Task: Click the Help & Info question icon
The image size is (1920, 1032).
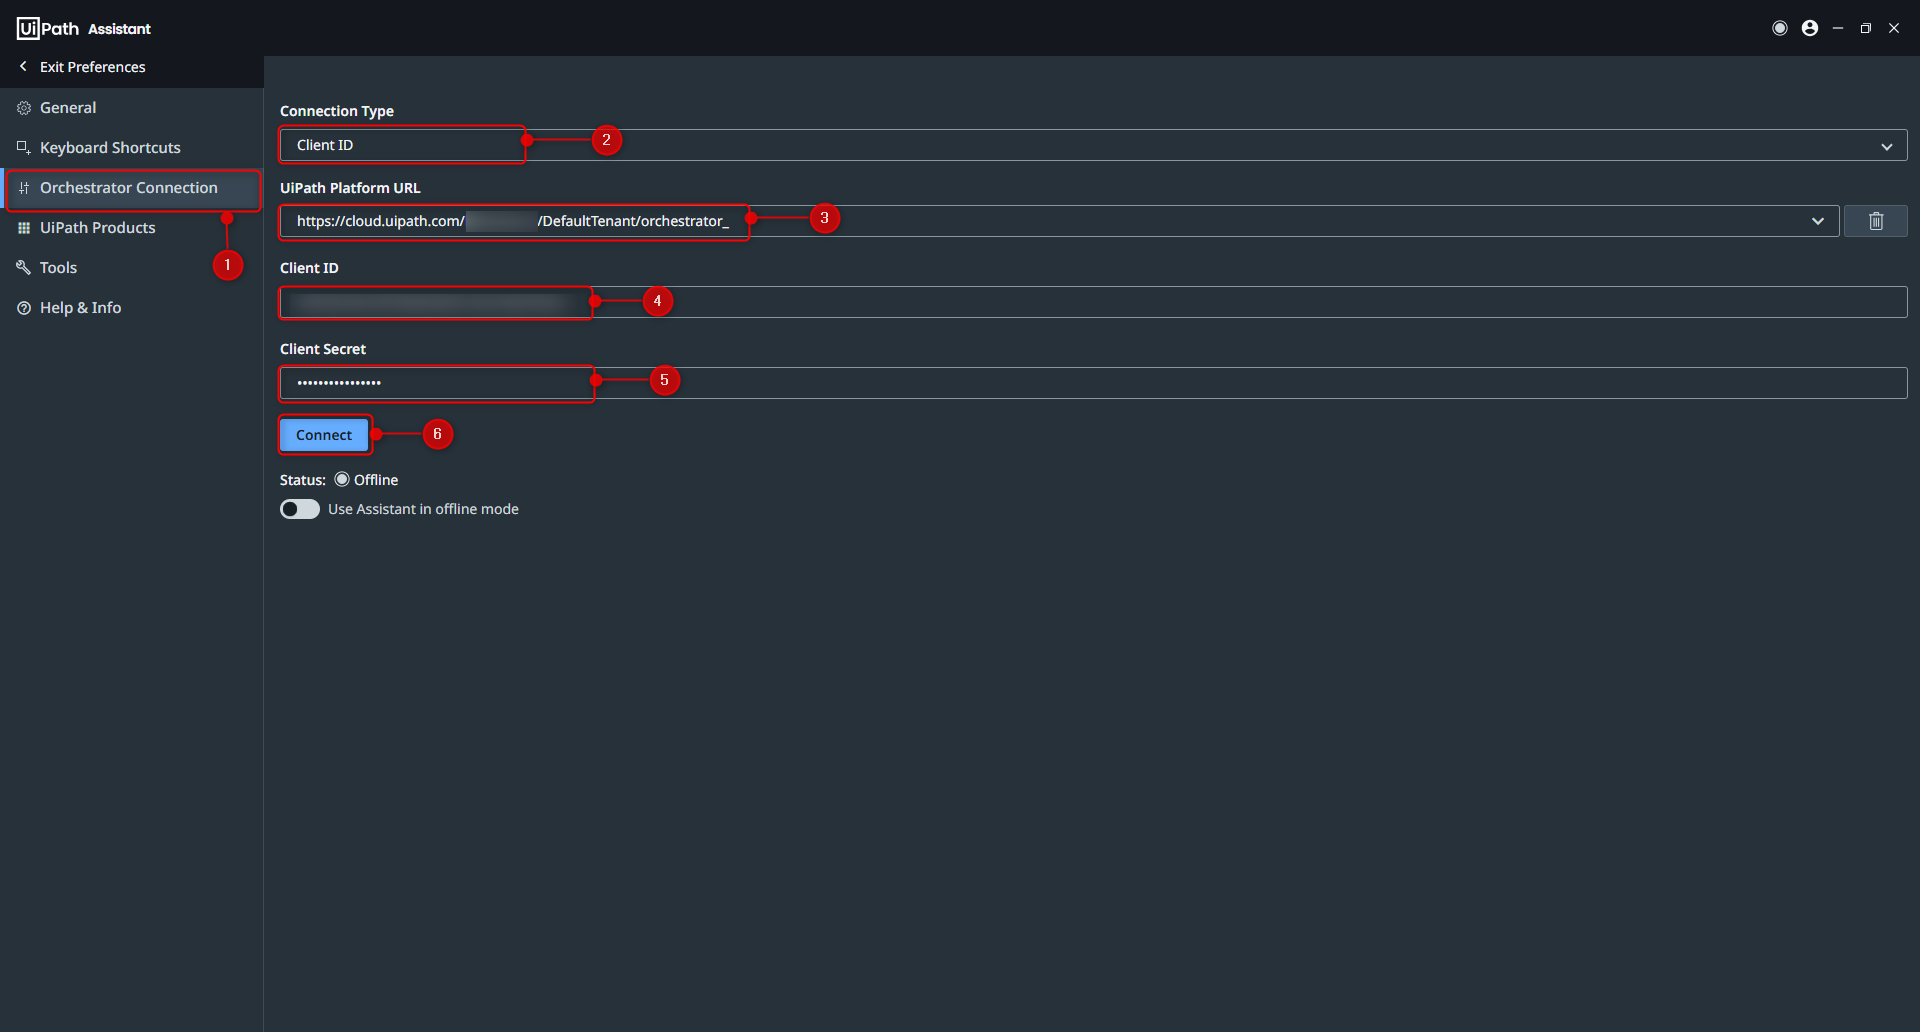Action: 24,308
